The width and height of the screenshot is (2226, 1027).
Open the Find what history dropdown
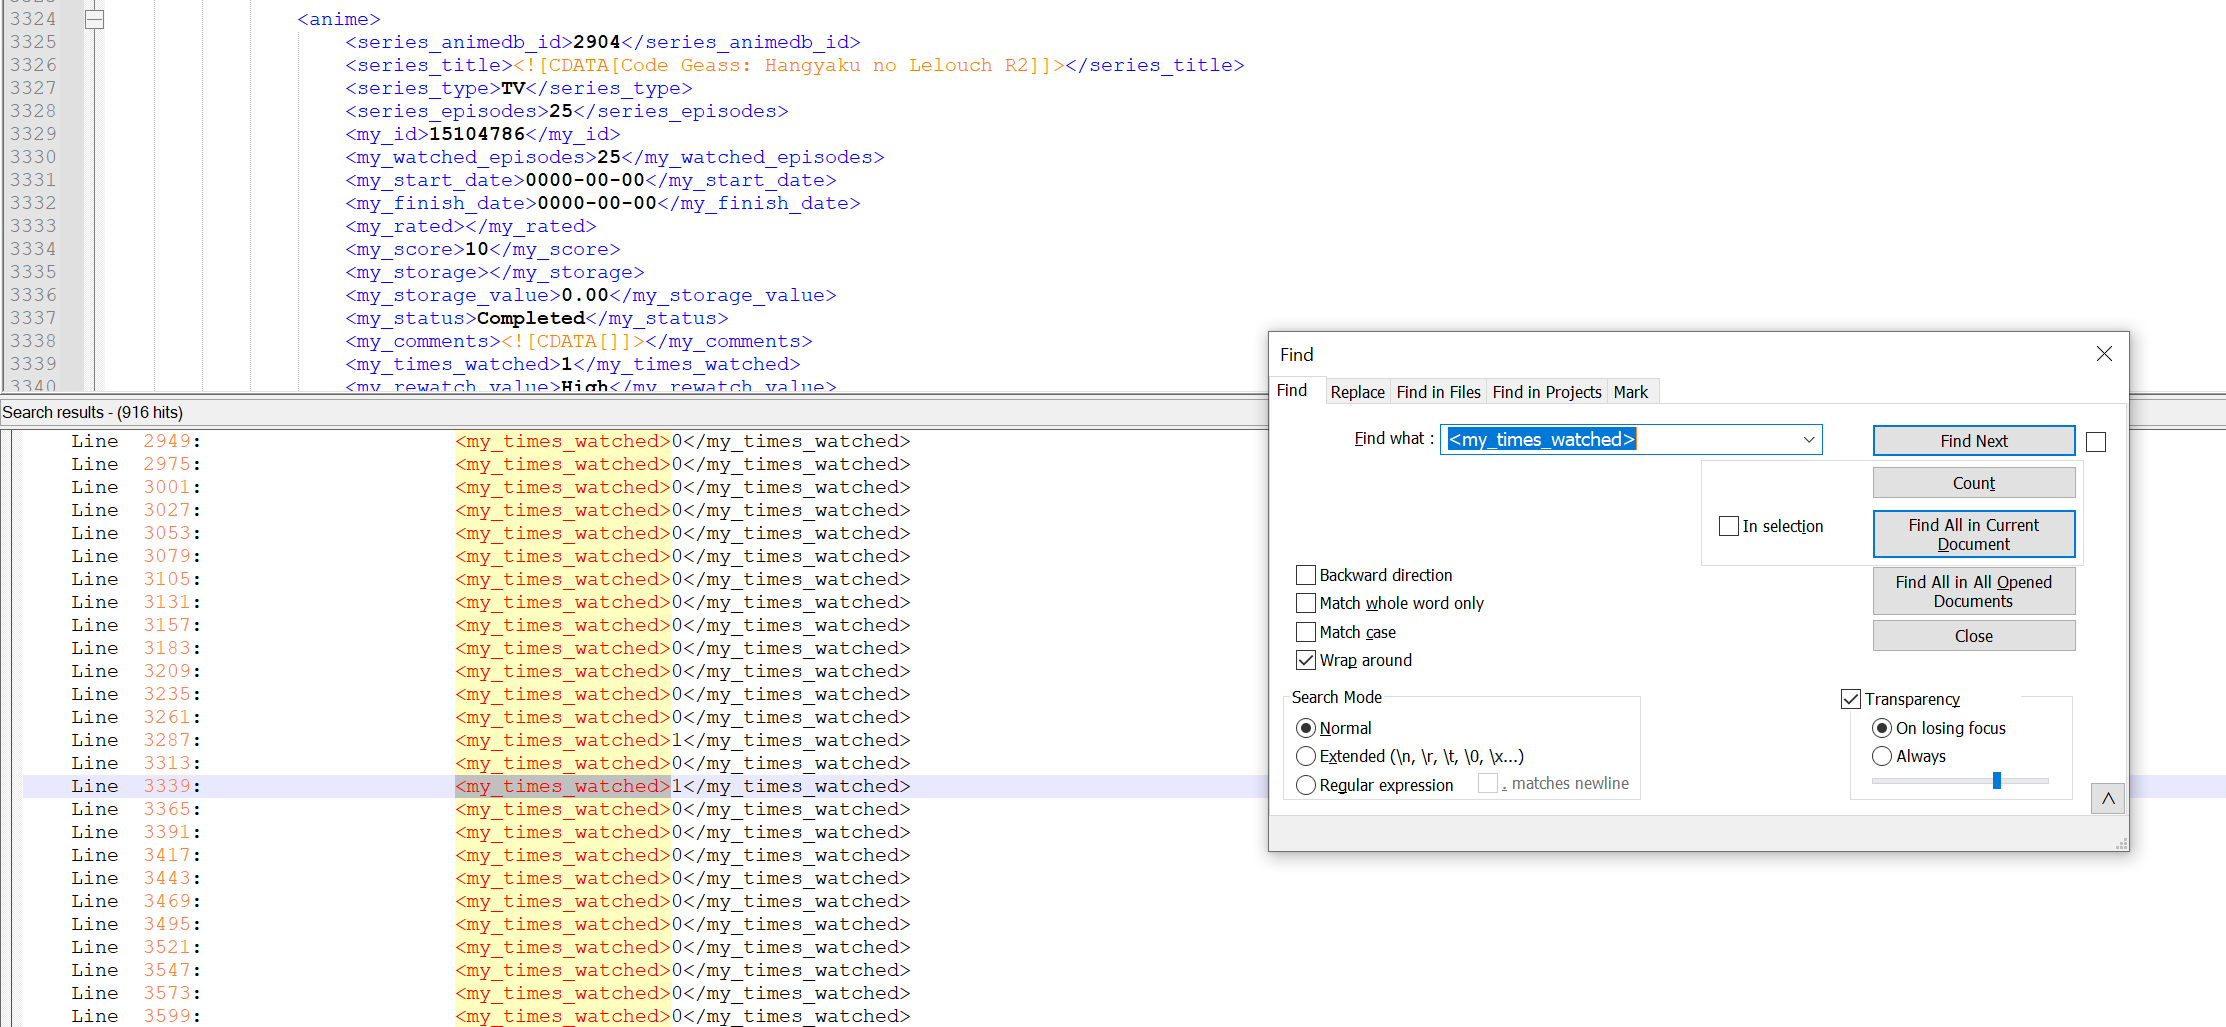pyautogui.click(x=1808, y=440)
